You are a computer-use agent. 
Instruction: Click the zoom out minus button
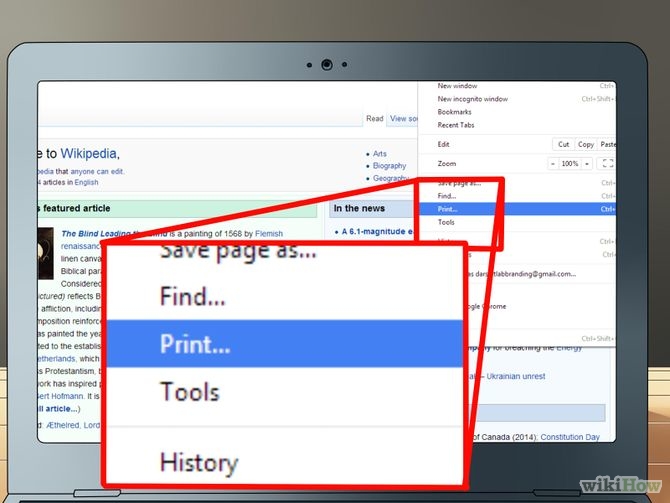553,163
